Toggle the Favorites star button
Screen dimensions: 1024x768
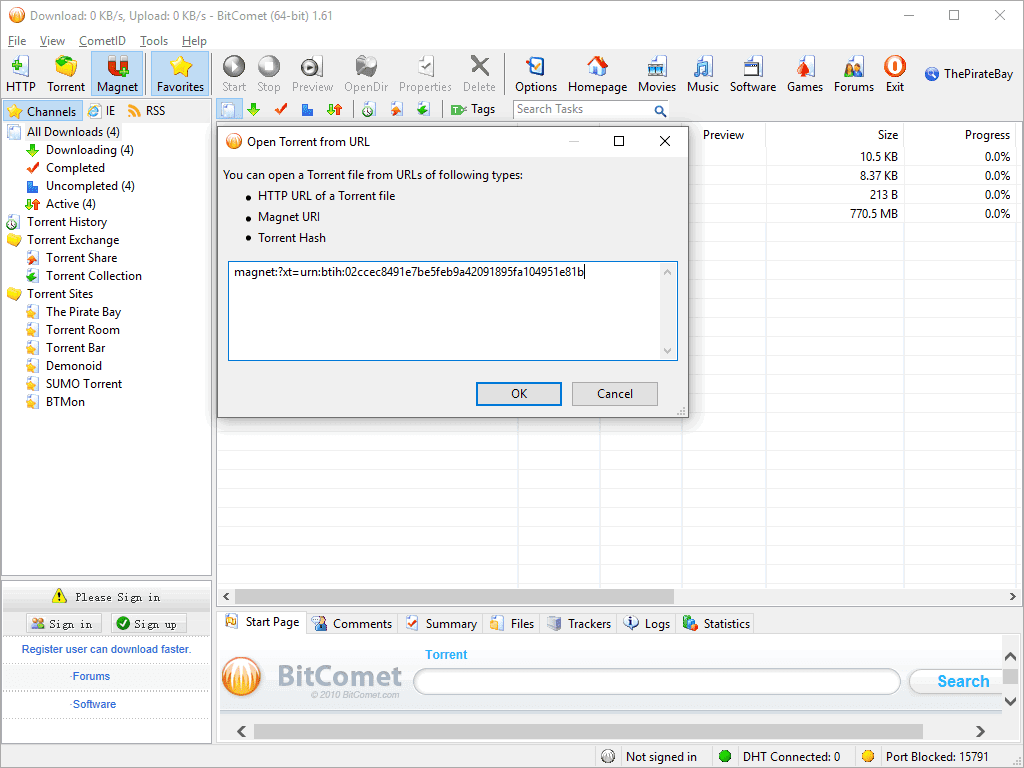[180, 74]
